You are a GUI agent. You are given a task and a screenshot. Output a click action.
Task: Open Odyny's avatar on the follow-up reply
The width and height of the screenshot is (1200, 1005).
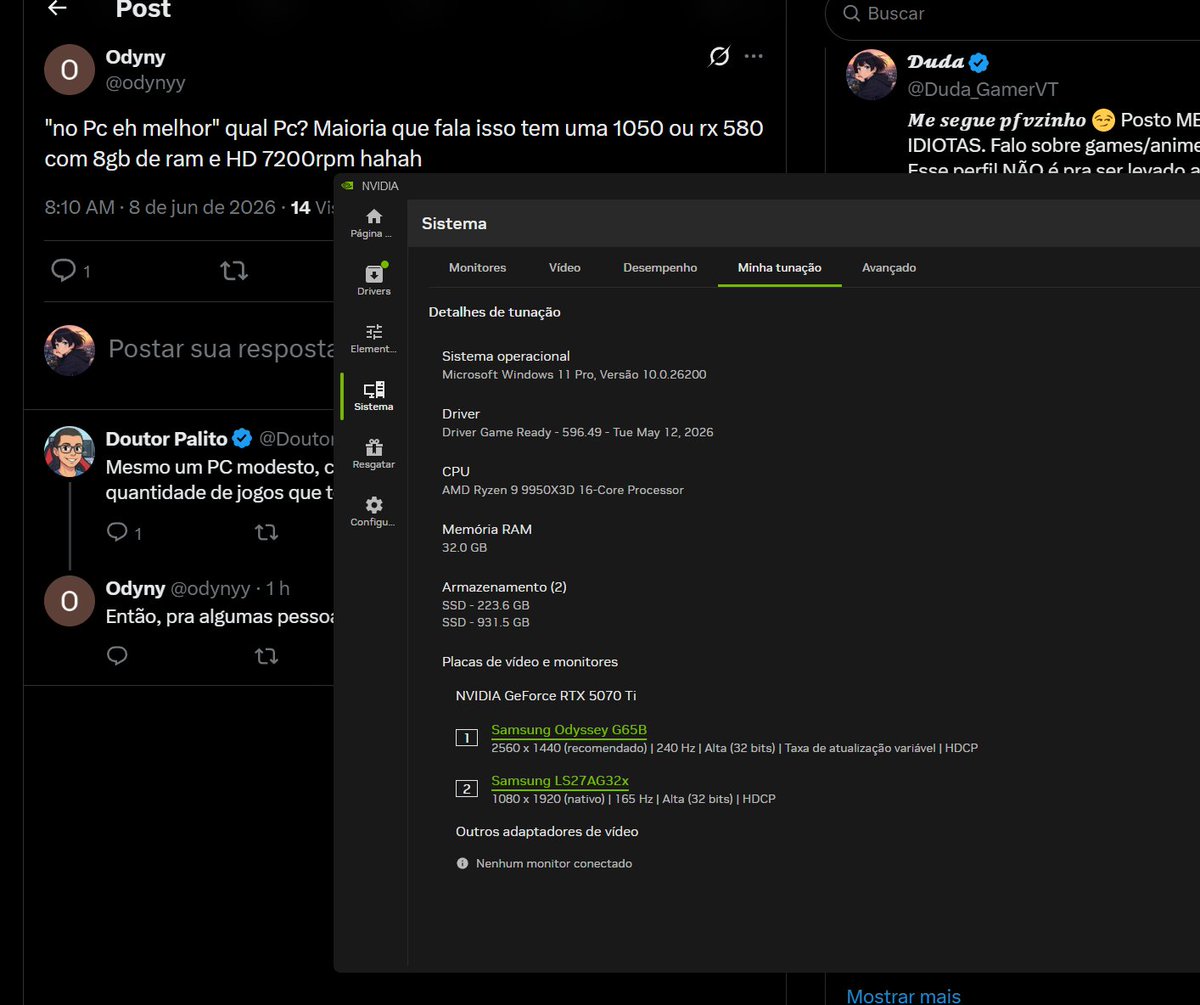70,601
